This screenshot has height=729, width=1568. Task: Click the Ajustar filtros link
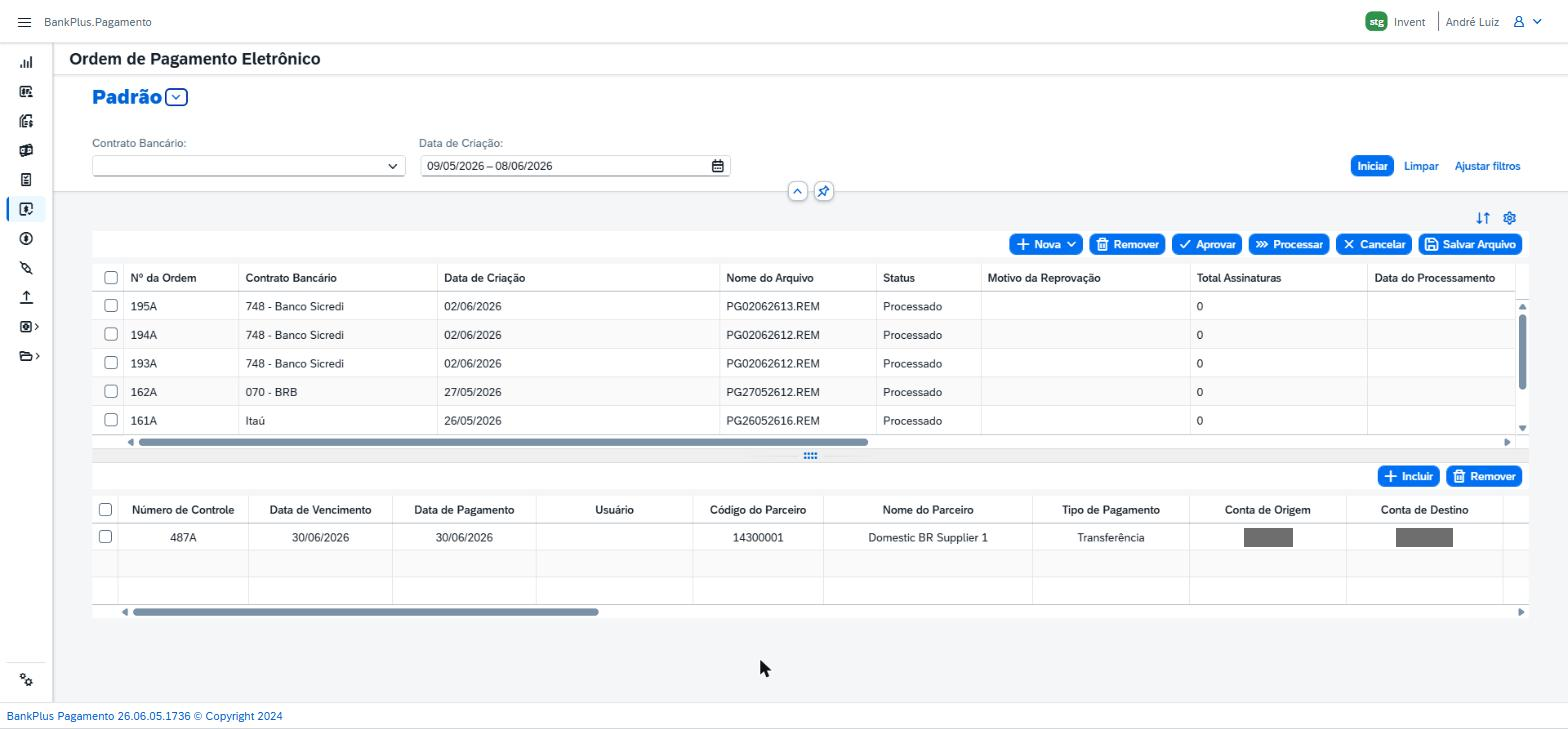[x=1487, y=166]
